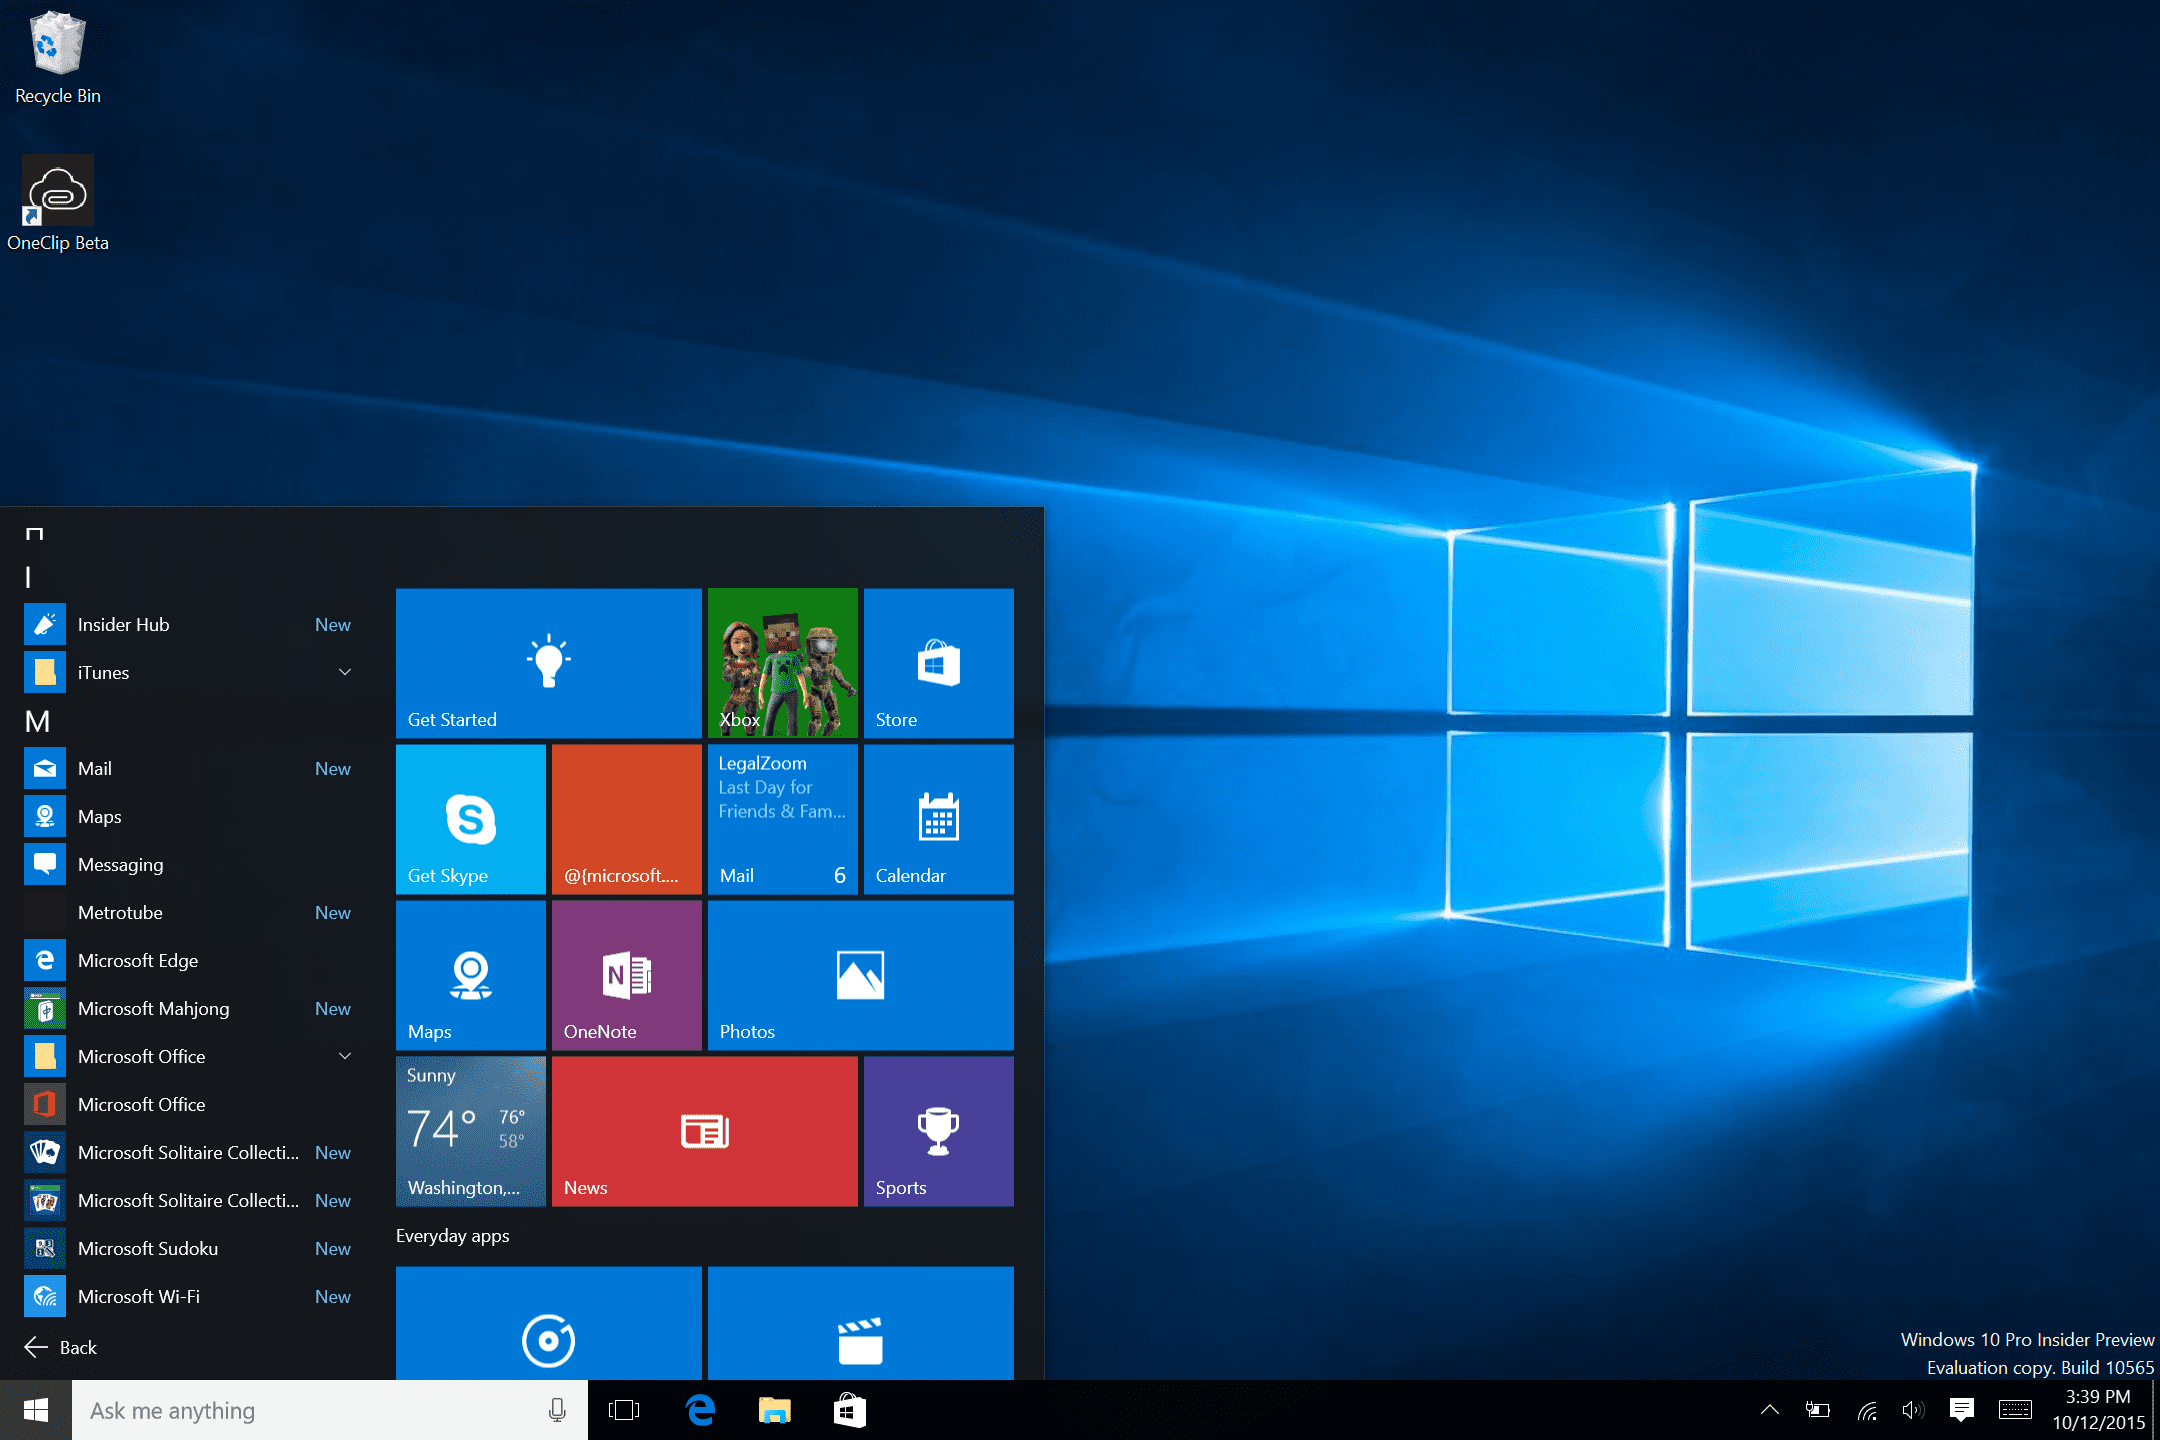The height and width of the screenshot is (1440, 2160).
Task: Open Metrotube from the apps list
Action: tap(190, 912)
